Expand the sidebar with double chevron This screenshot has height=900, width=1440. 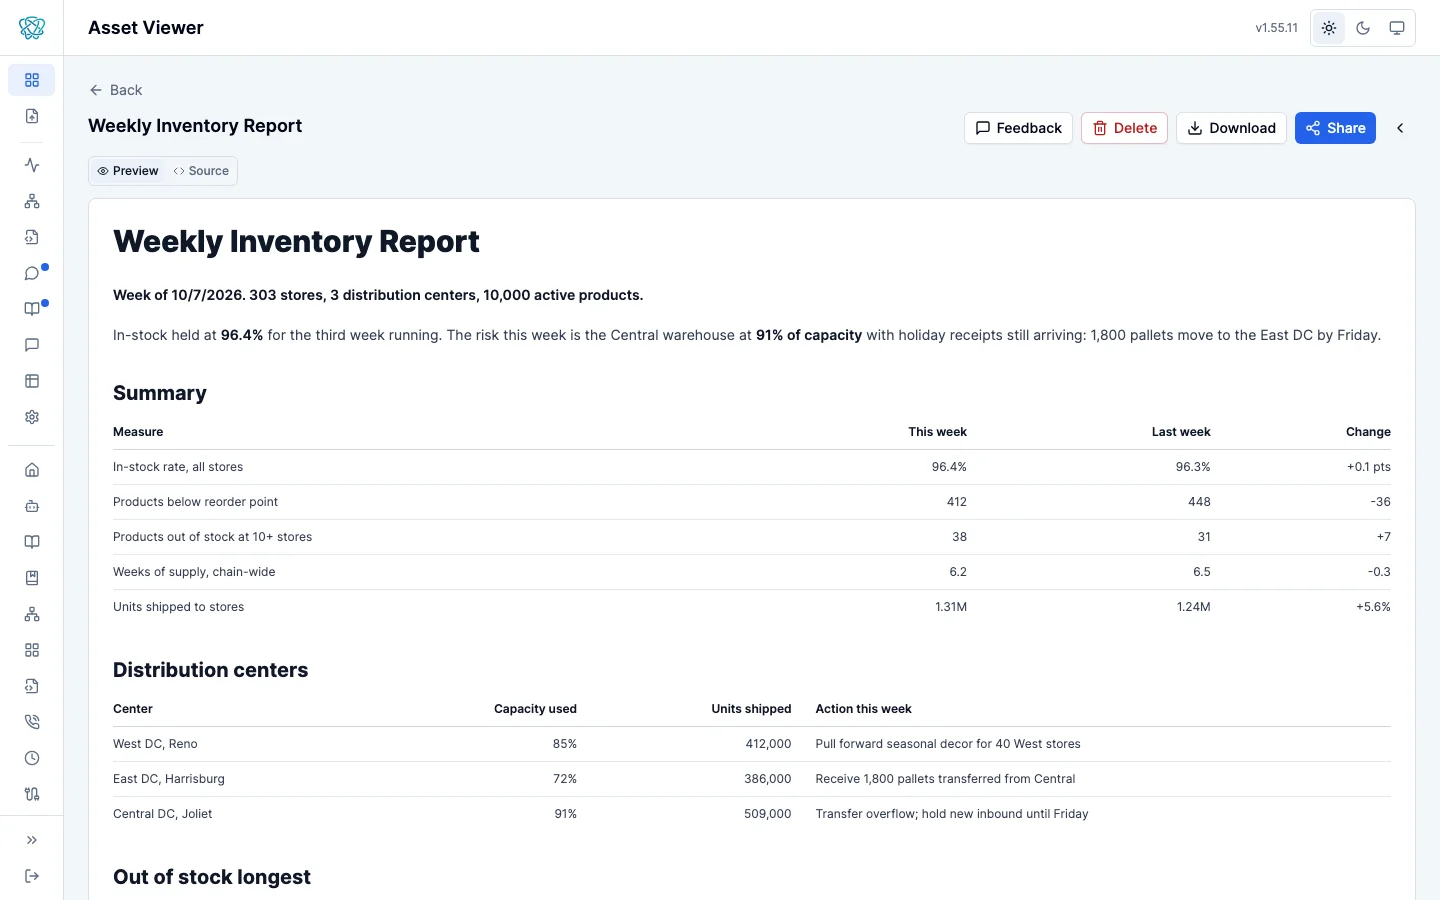click(x=32, y=840)
